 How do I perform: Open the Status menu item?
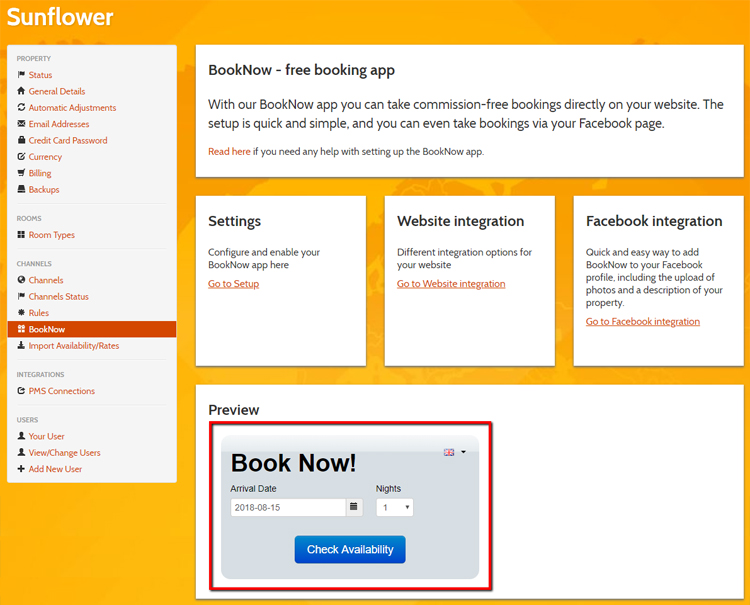click(x=40, y=75)
